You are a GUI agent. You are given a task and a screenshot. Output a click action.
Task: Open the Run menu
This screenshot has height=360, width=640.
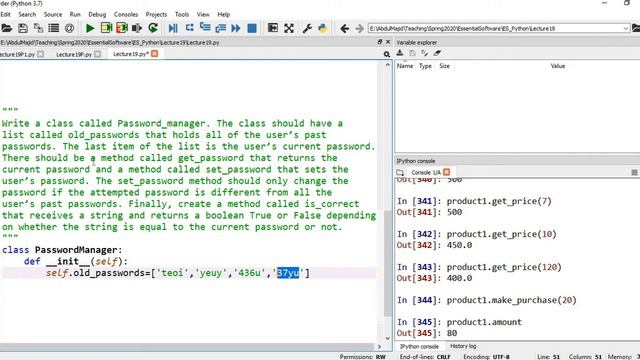pyautogui.click(x=75, y=14)
